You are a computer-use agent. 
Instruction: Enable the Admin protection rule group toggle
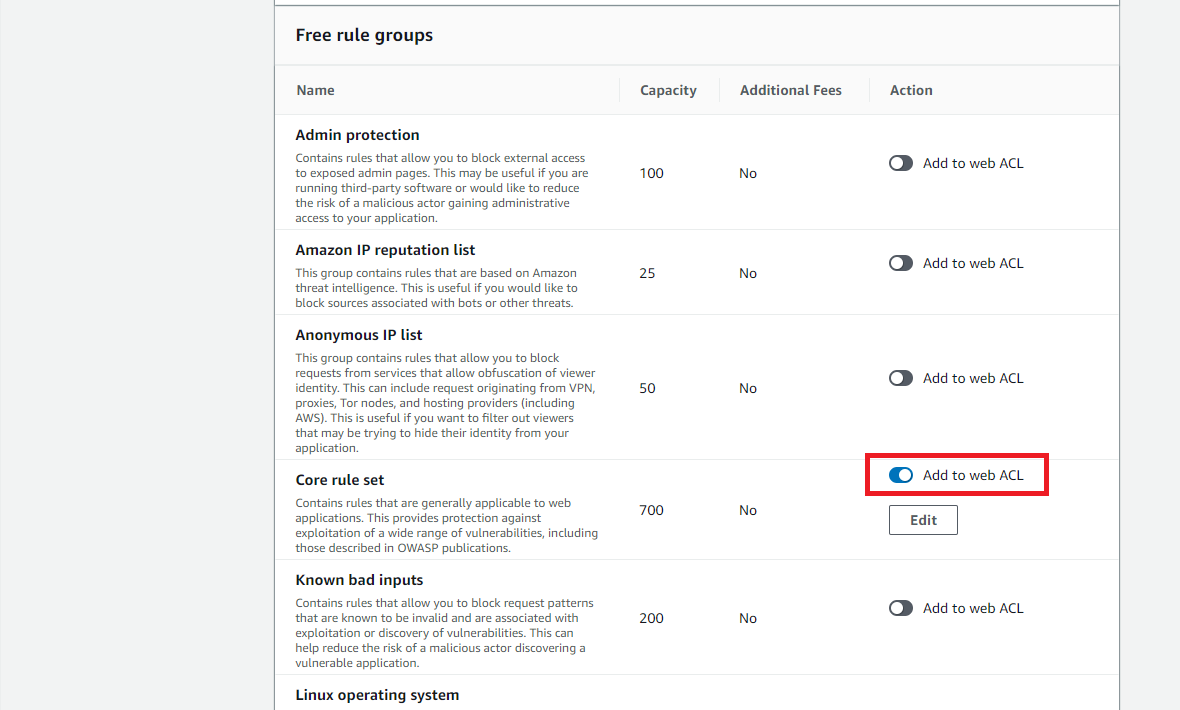click(x=900, y=162)
